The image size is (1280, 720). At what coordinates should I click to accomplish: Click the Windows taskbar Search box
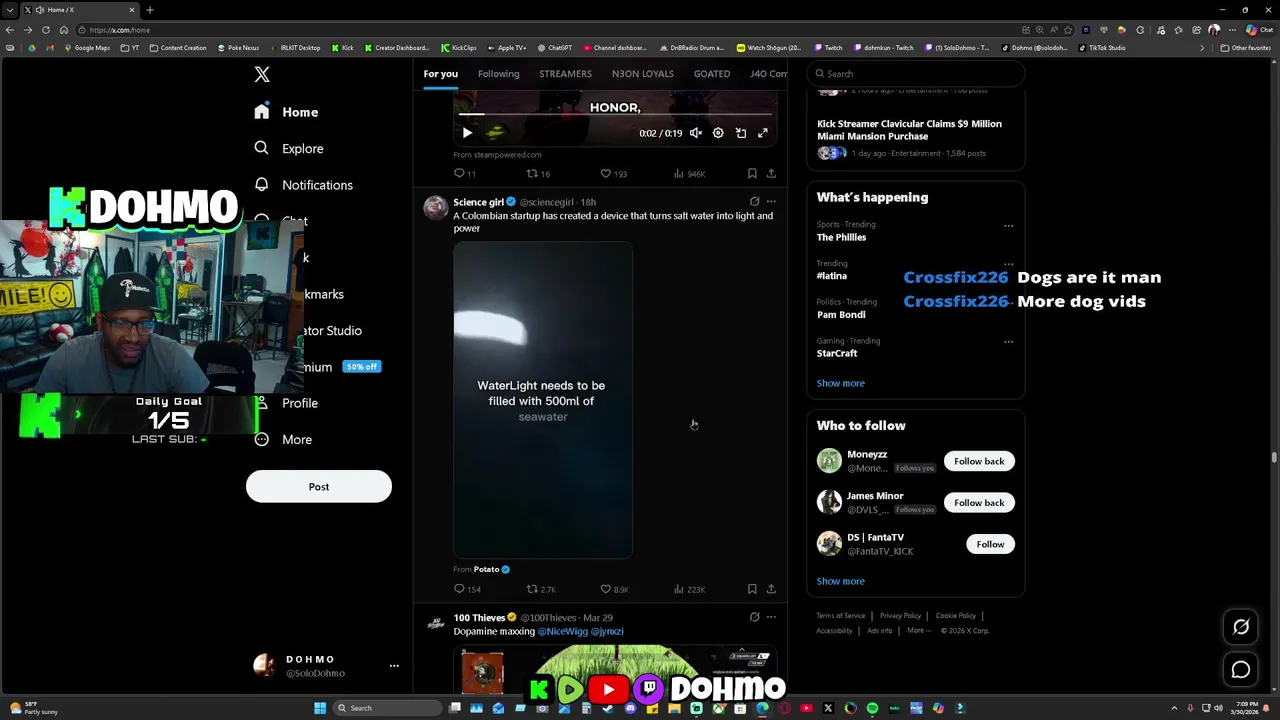(388, 708)
